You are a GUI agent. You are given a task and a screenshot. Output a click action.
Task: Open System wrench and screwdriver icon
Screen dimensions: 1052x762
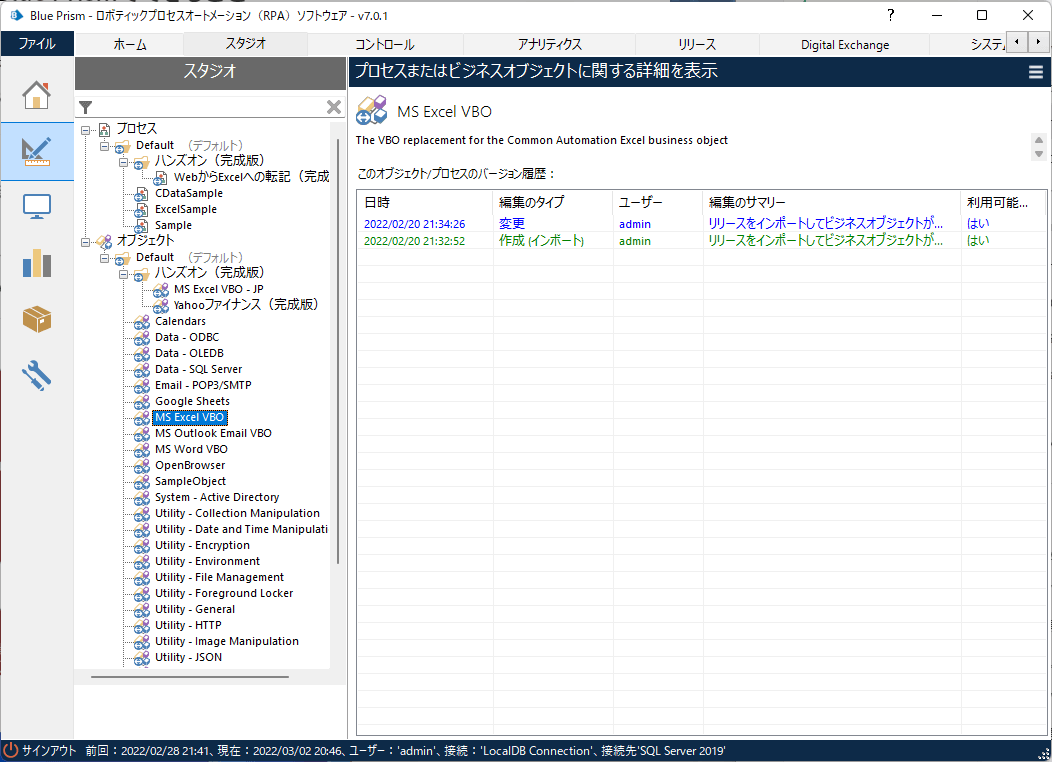[x=37, y=375]
